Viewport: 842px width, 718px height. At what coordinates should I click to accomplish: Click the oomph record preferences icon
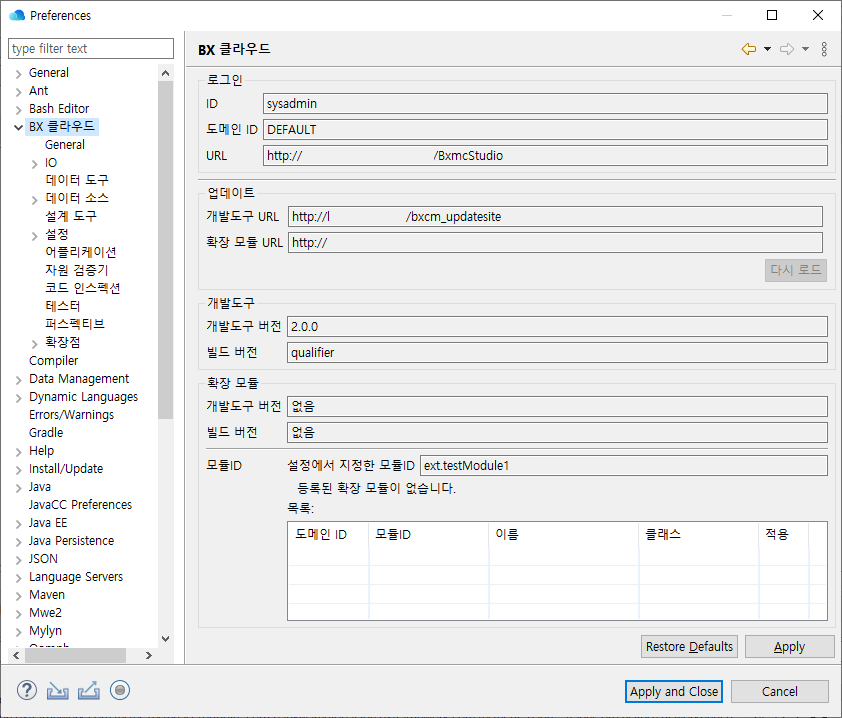click(121, 690)
